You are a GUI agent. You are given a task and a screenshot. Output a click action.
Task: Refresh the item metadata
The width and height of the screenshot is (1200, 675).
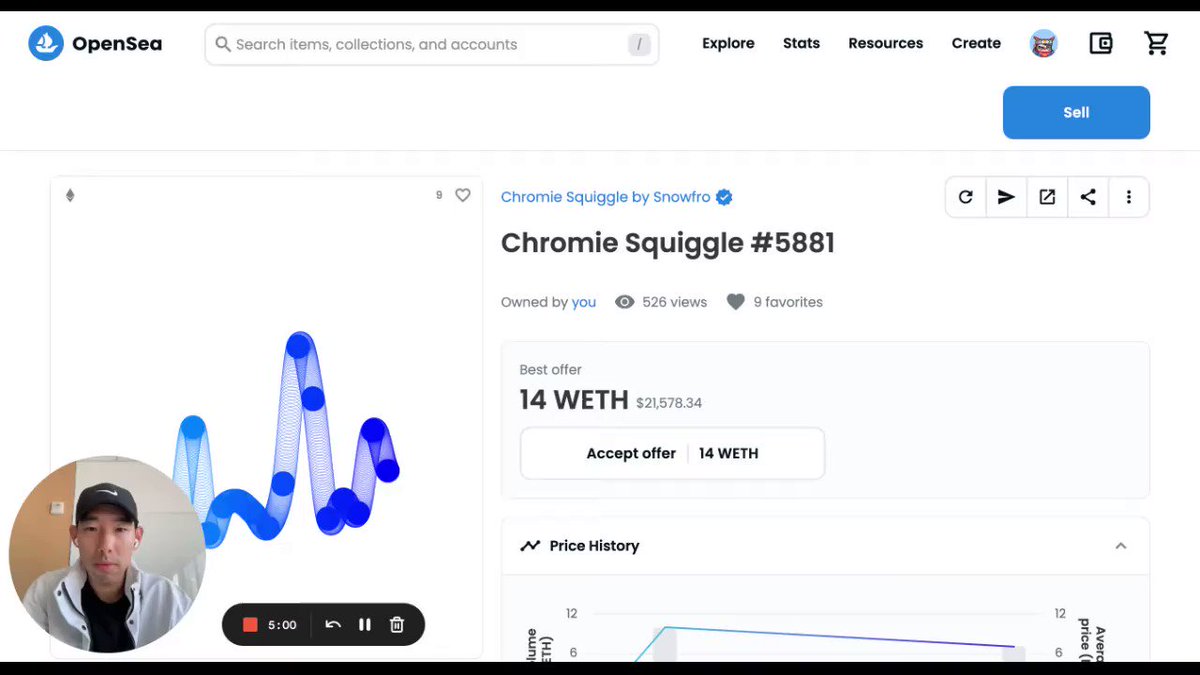(965, 197)
